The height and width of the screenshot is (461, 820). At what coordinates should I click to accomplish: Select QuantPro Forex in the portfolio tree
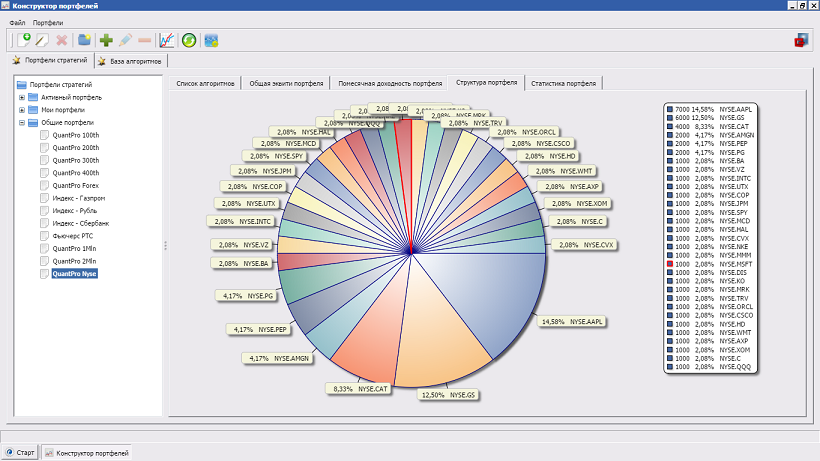(75, 185)
